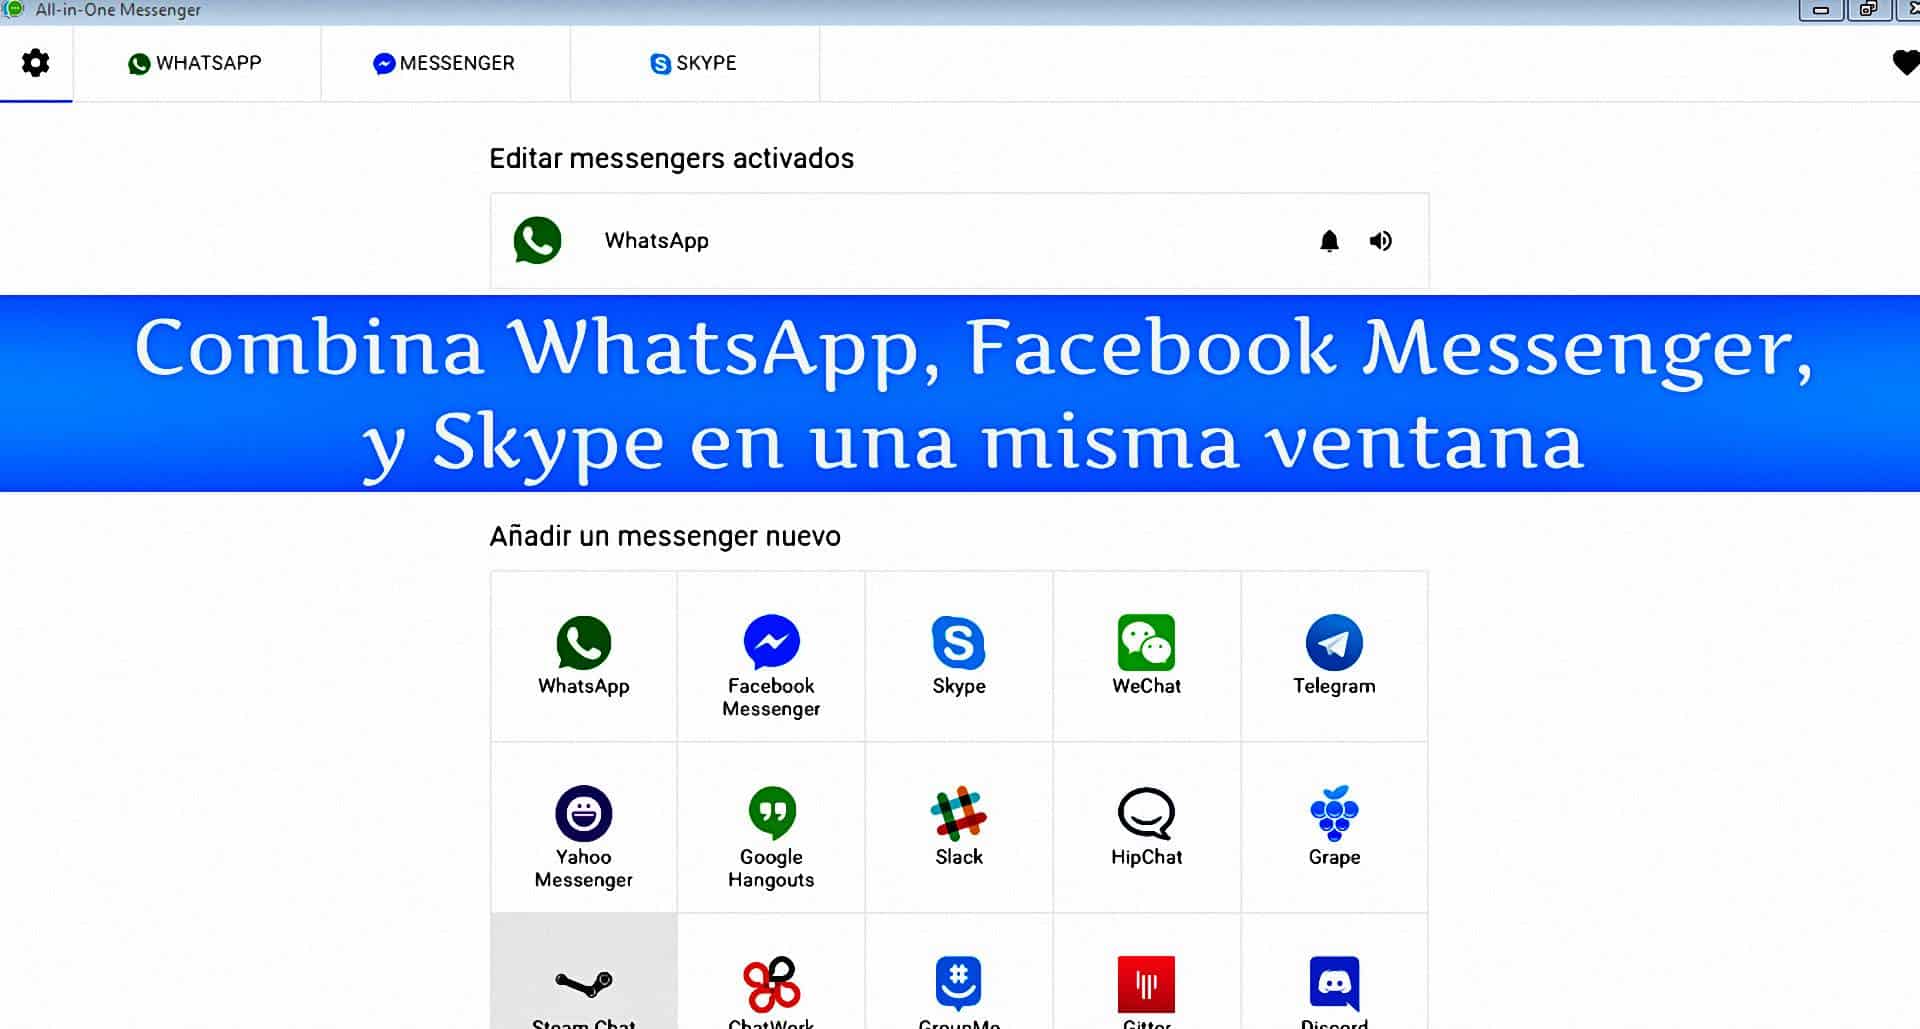Switch to the MESSENGER tab
The height and width of the screenshot is (1029, 1920).
pos(444,63)
